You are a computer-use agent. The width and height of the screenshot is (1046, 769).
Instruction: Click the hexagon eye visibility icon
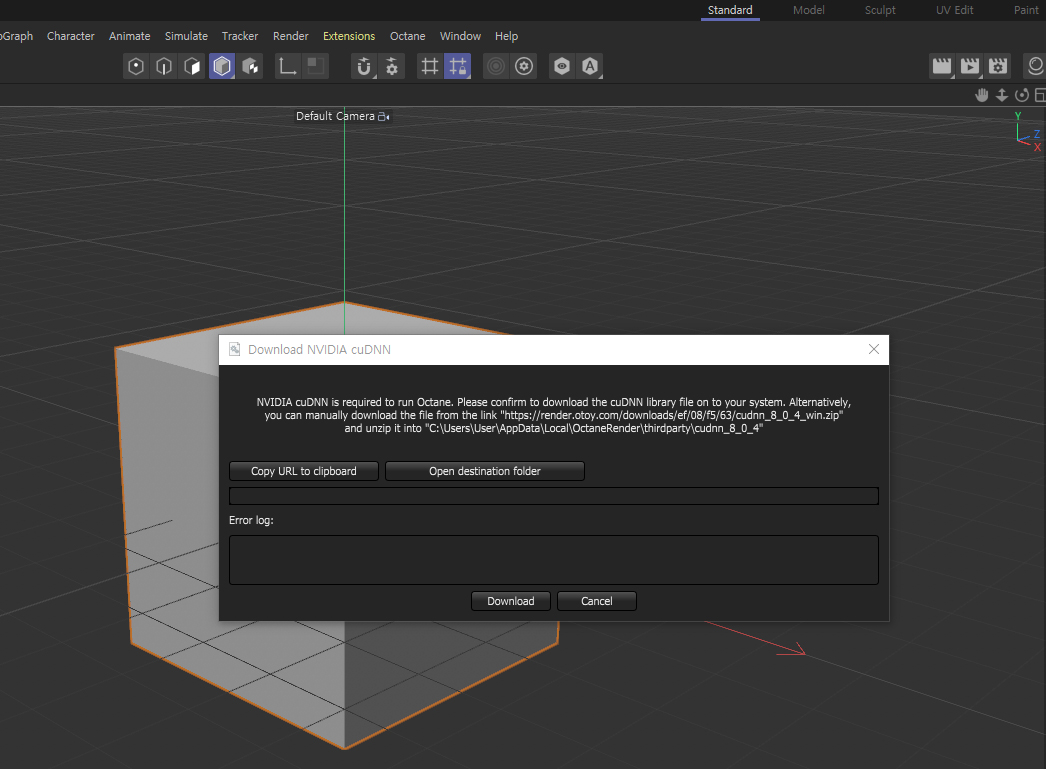pyautogui.click(x=562, y=66)
